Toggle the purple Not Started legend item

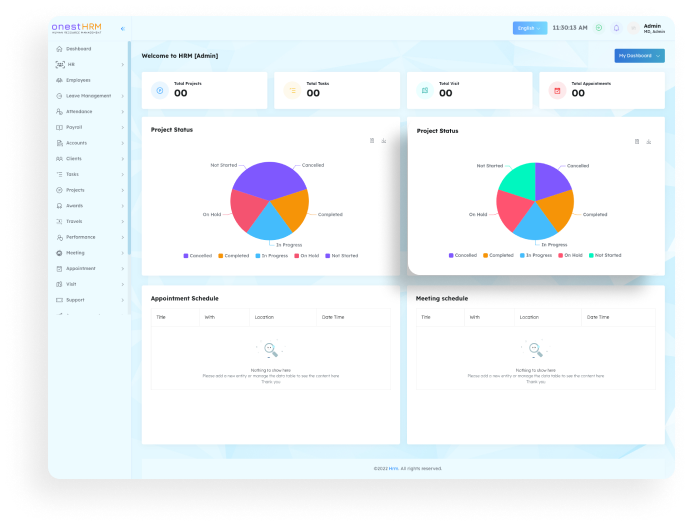click(x=341, y=256)
